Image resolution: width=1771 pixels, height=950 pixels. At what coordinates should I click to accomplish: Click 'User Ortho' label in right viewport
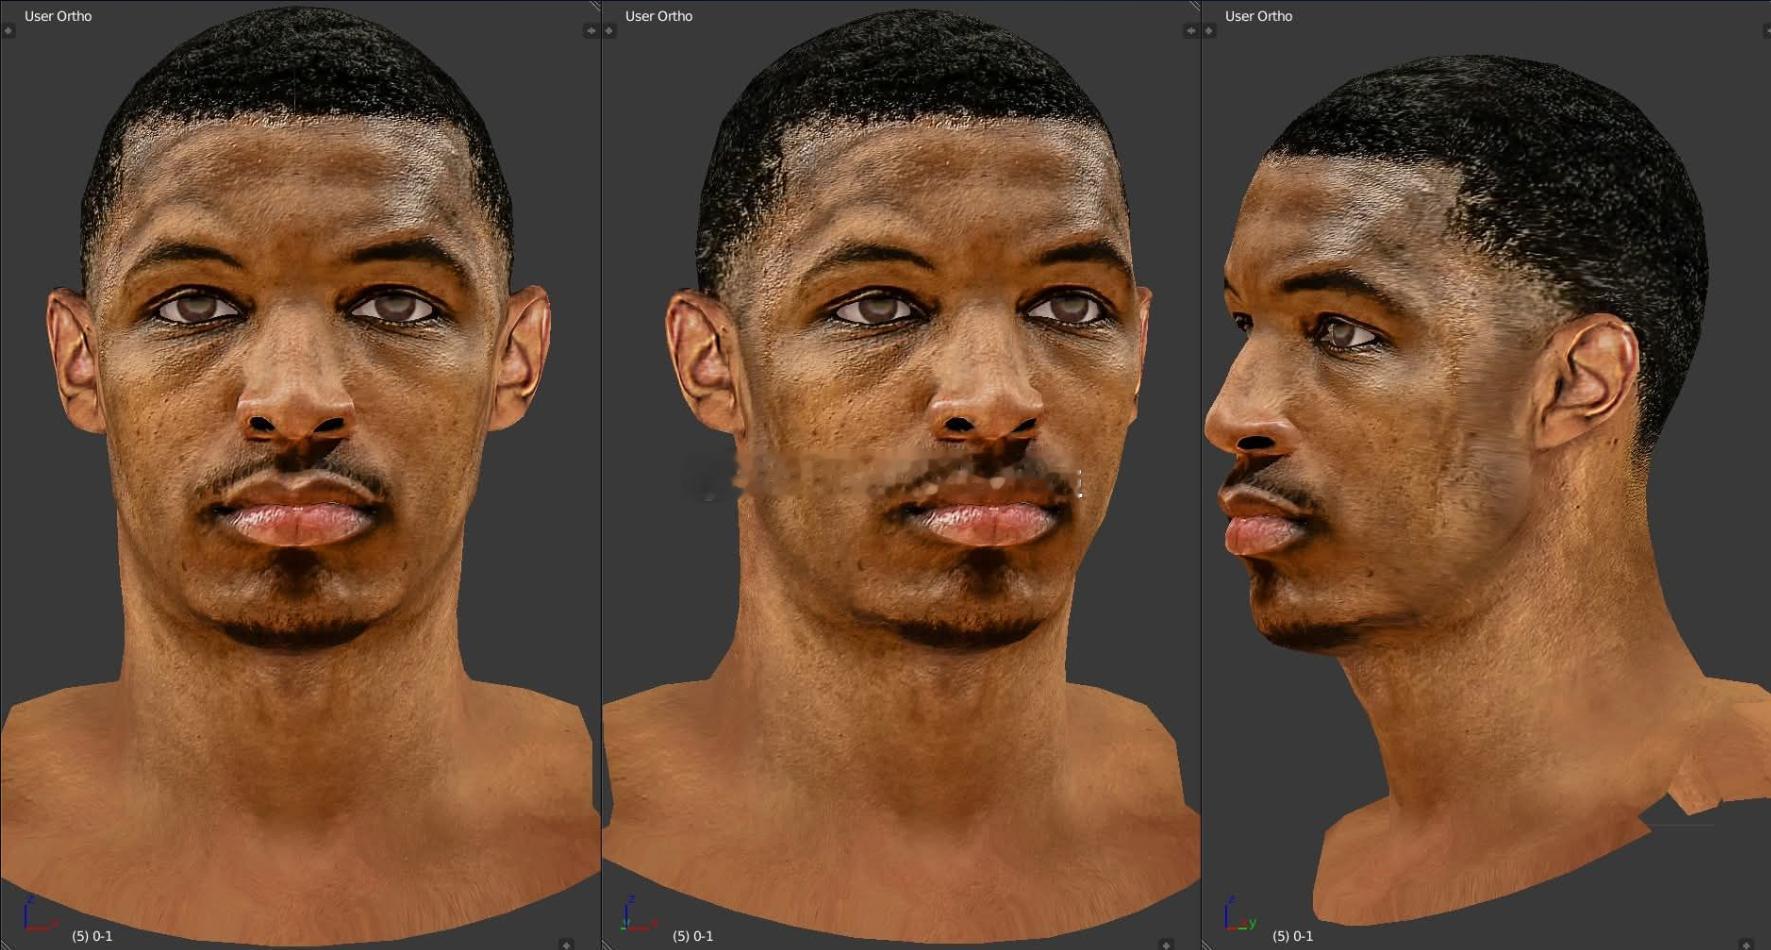(1259, 16)
